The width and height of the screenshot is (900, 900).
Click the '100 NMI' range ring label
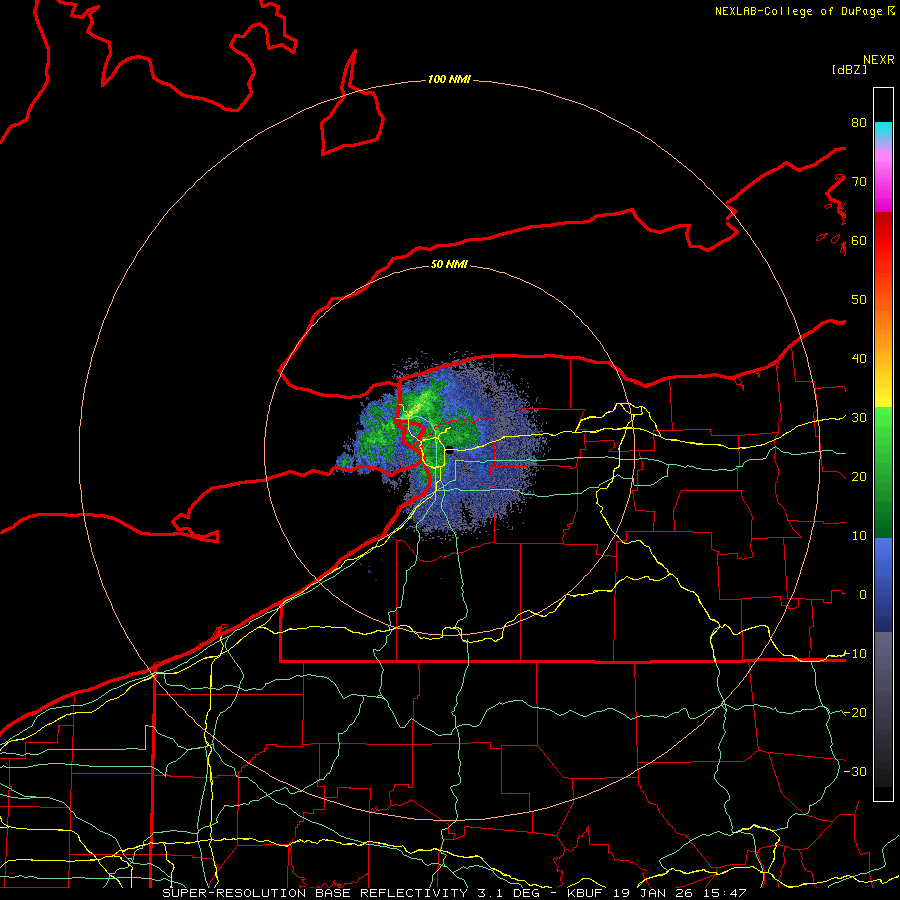(449, 79)
